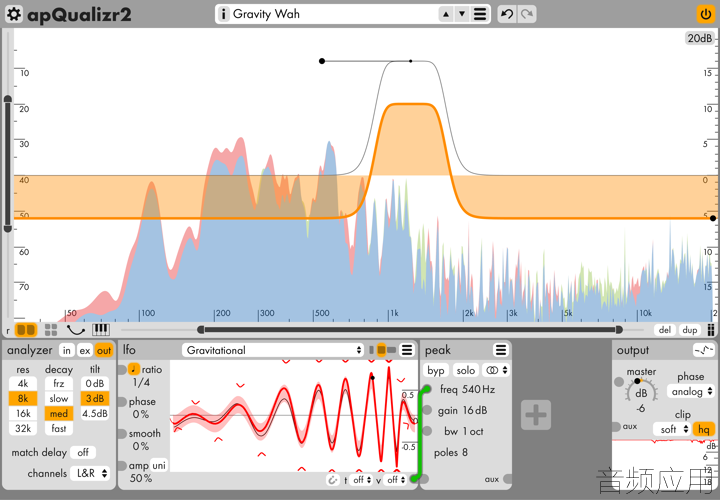Click the poles 8 value
720x500 pixels.
coord(465,453)
